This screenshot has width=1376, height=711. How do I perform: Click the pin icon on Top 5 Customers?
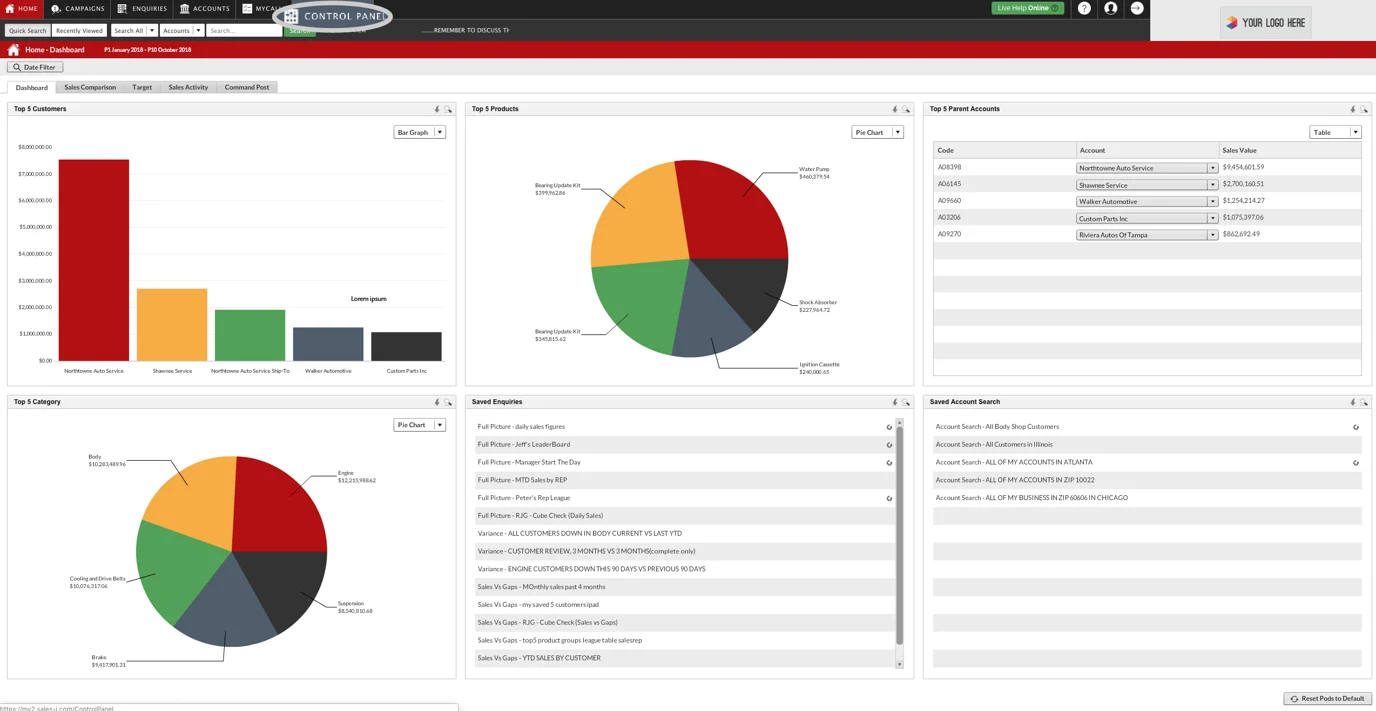[x=437, y=109]
